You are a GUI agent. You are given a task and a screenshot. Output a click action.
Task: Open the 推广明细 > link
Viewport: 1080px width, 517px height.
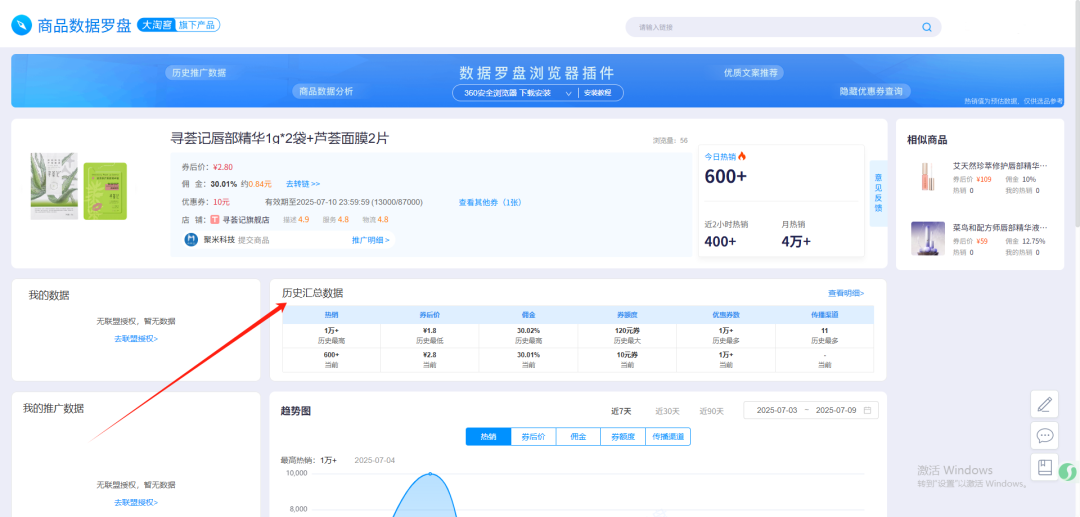[371, 240]
